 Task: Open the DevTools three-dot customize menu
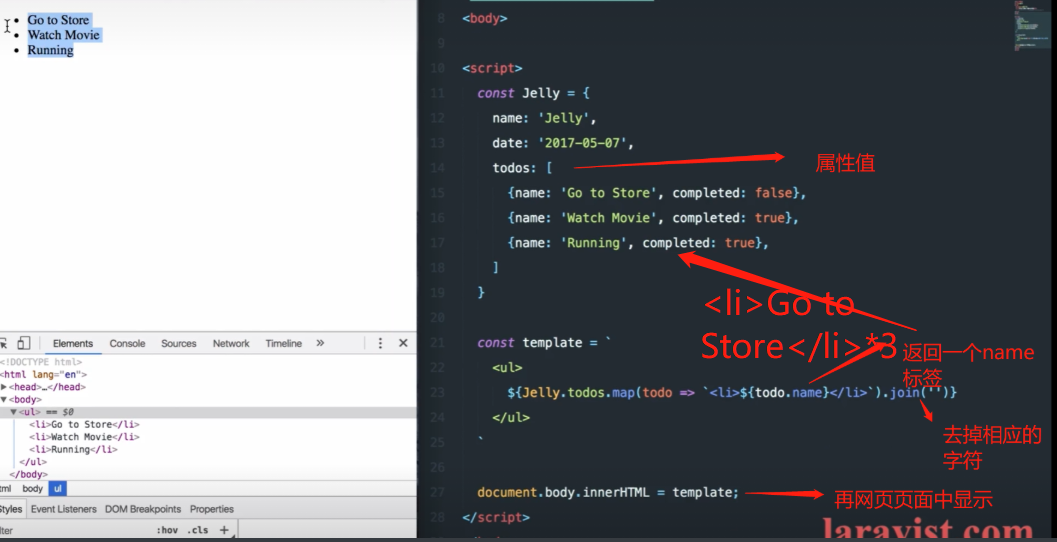tap(380, 343)
